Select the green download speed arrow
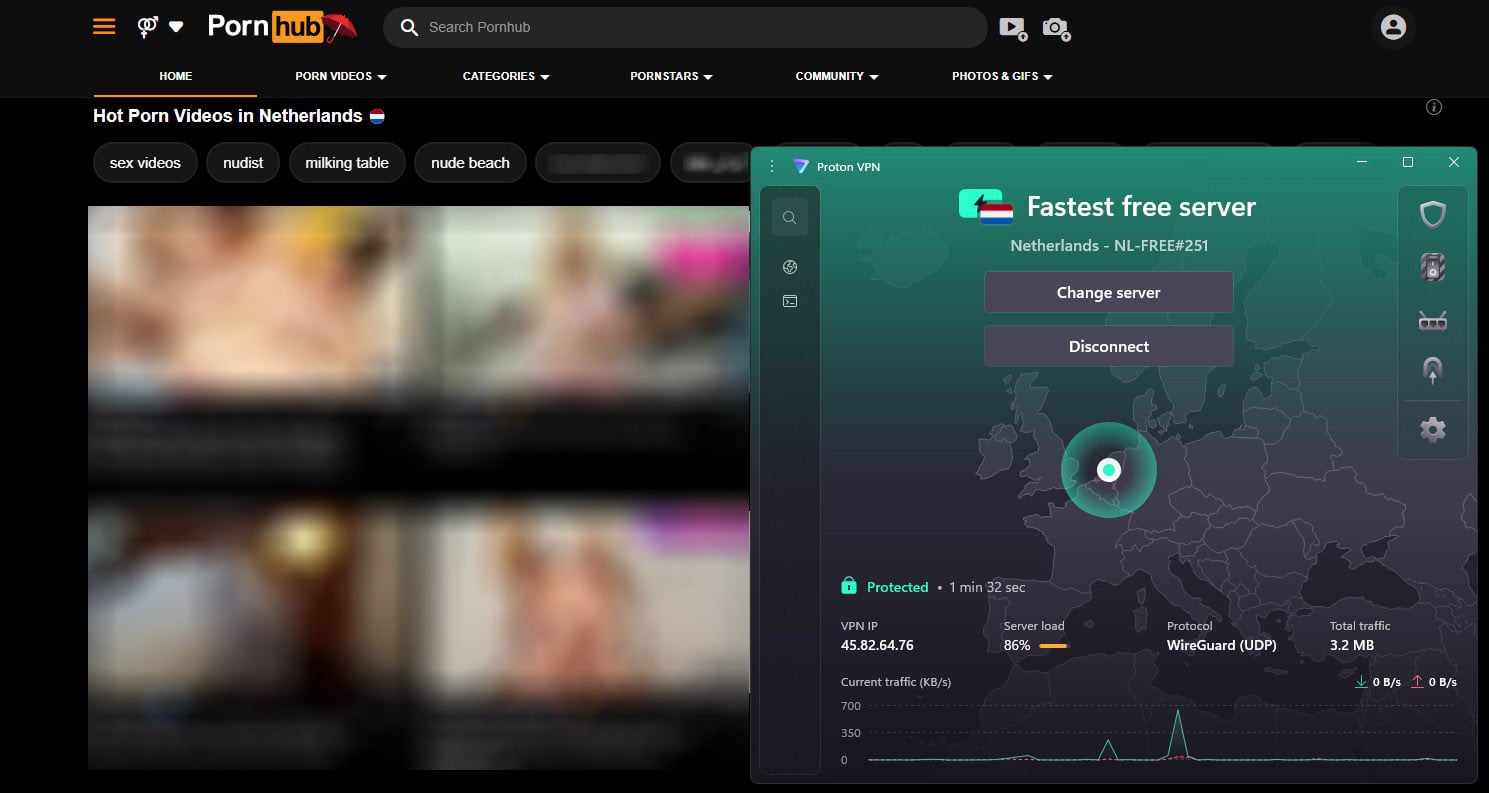Image resolution: width=1489 pixels, height=793 pixels. click(1361, 682)
